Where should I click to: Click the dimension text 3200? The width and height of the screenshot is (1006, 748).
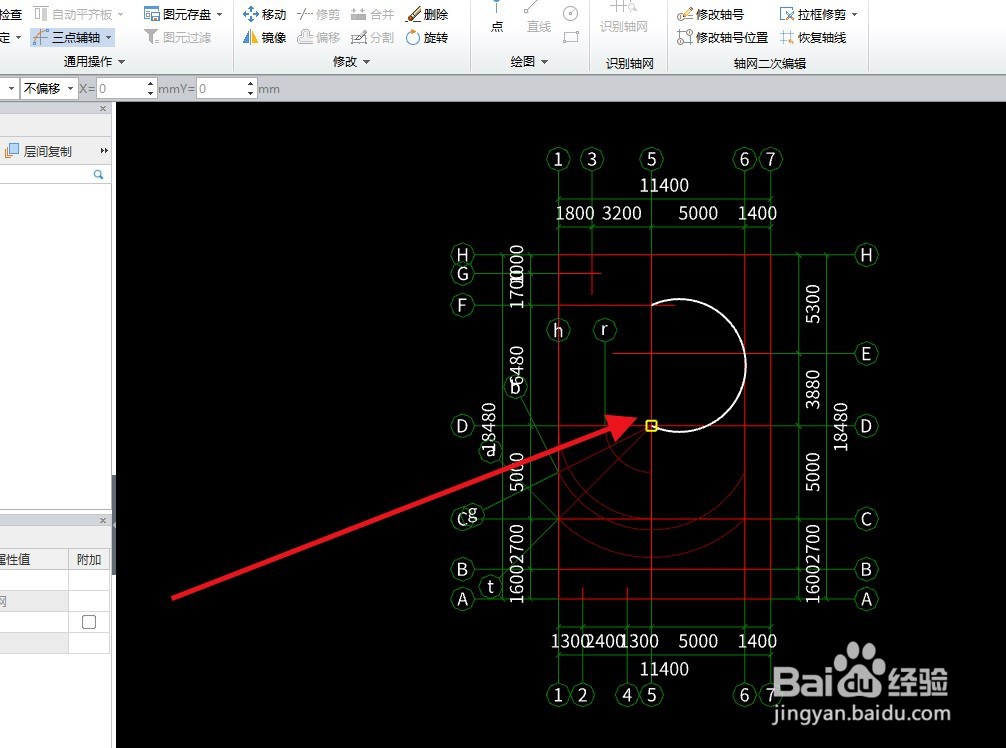tap(622, 213)
